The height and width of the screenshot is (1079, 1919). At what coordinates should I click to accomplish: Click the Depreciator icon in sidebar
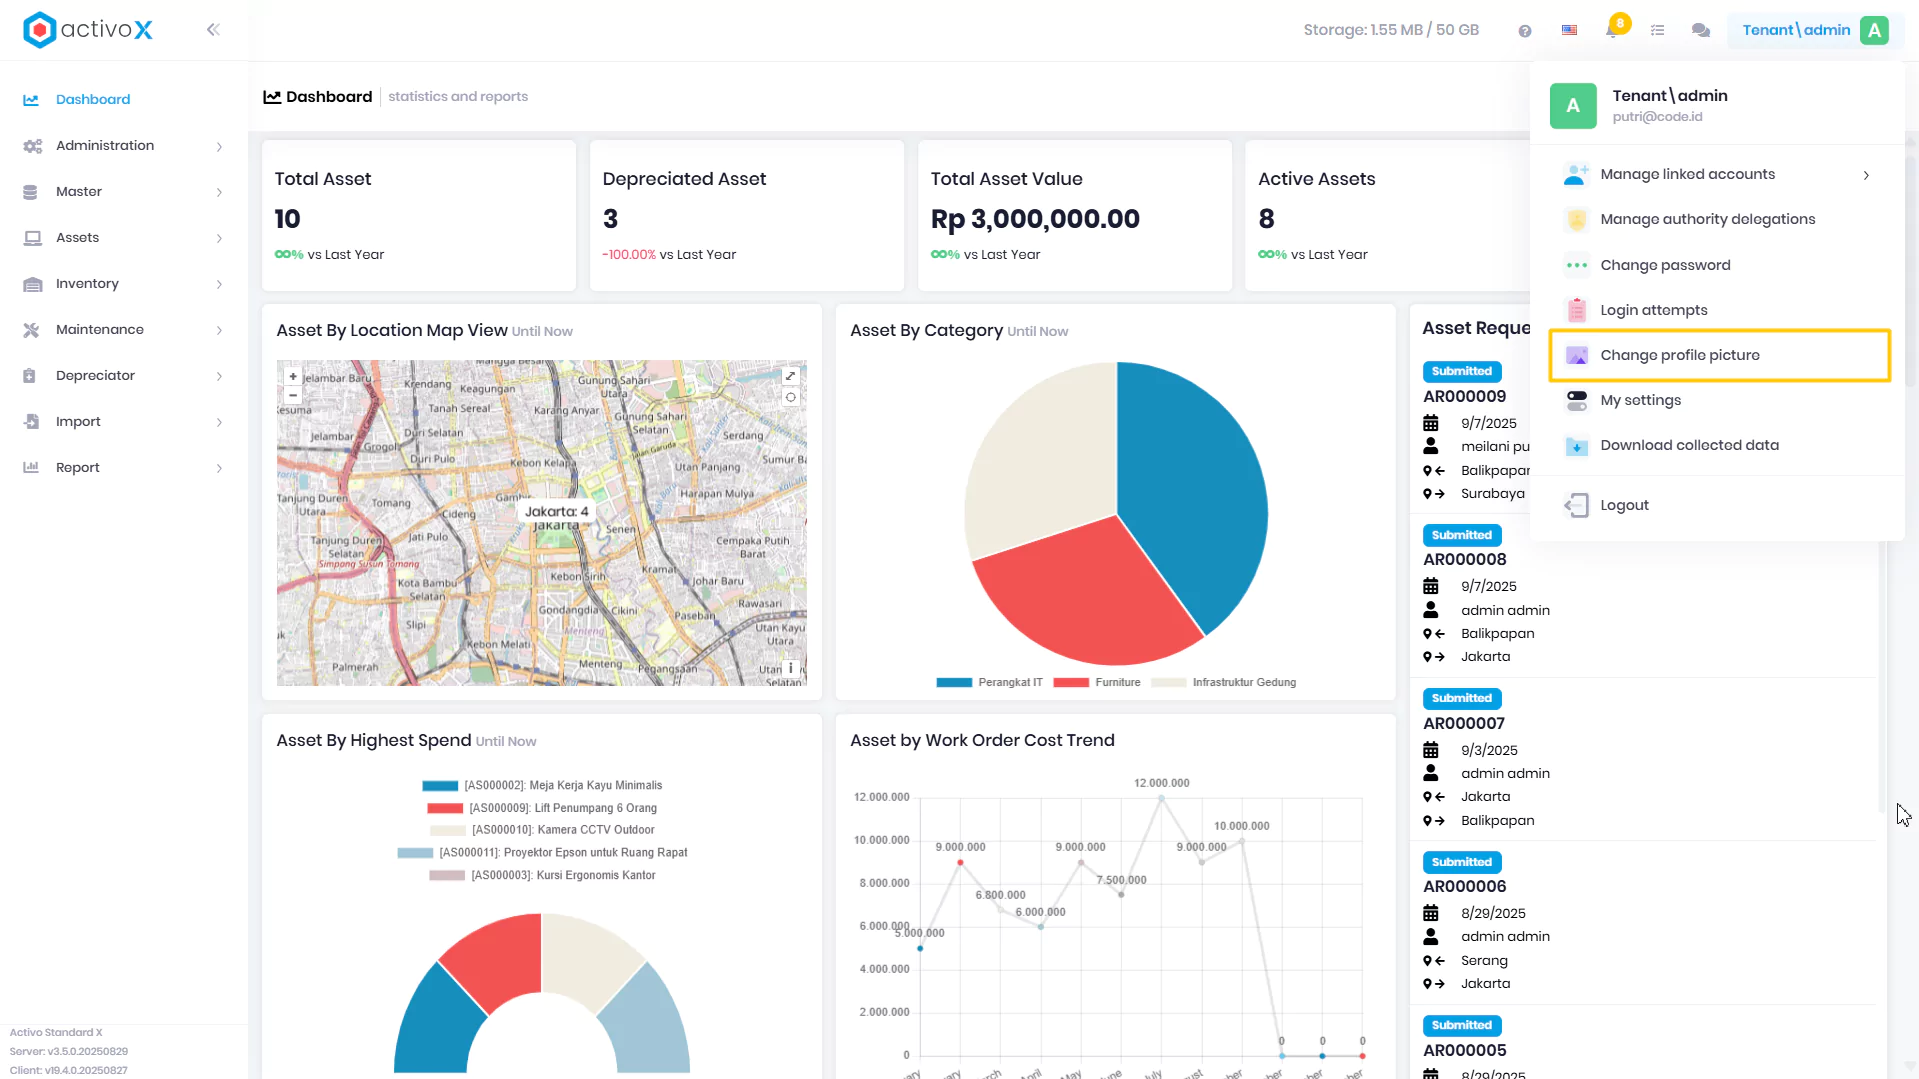click(x=30, y=376)
